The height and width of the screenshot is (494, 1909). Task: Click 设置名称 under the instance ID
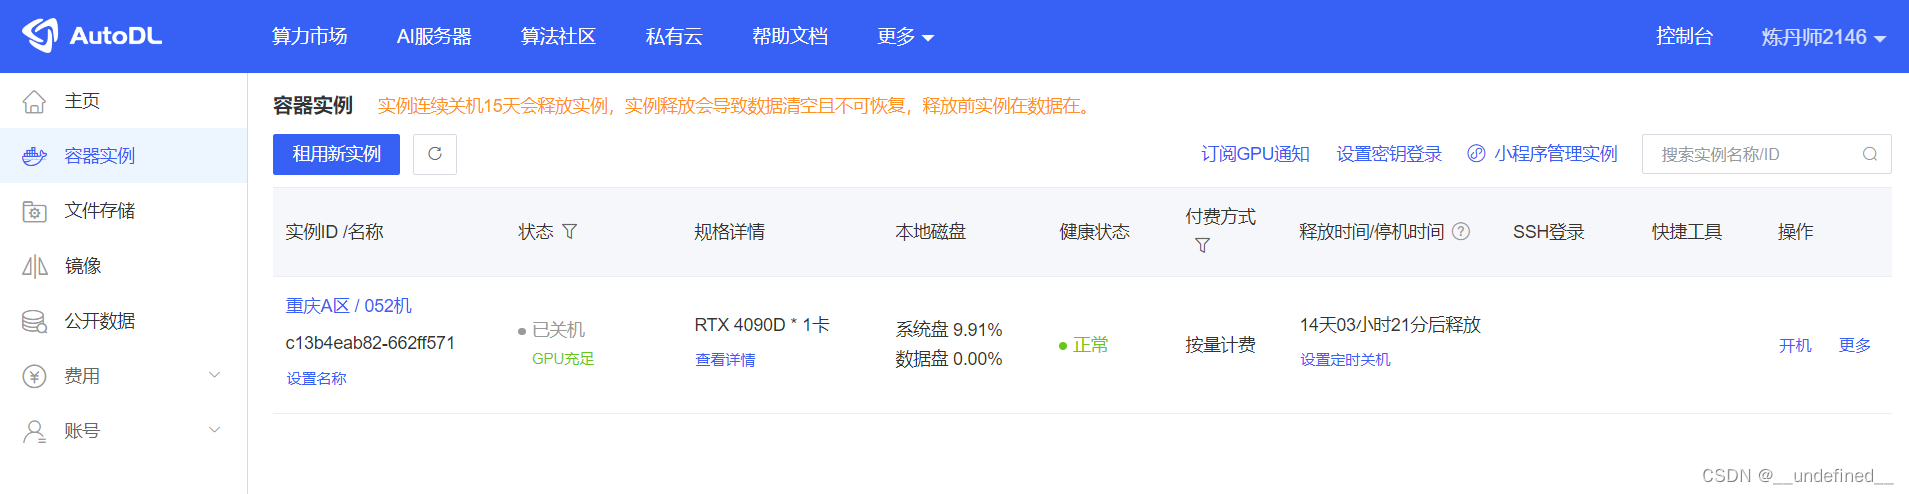(x=317, y=379)
